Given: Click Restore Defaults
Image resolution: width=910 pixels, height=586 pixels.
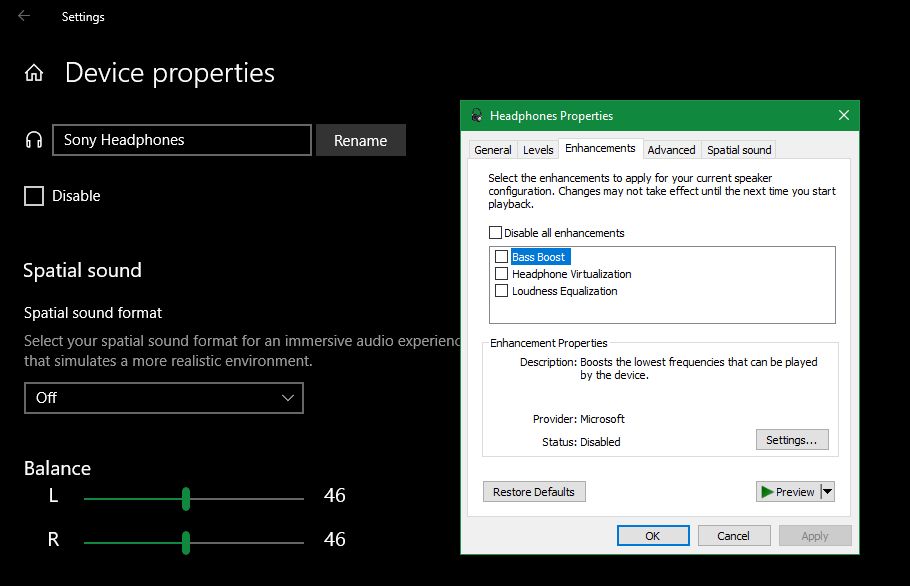Looking at the screenshot, I should click(534, 491).
